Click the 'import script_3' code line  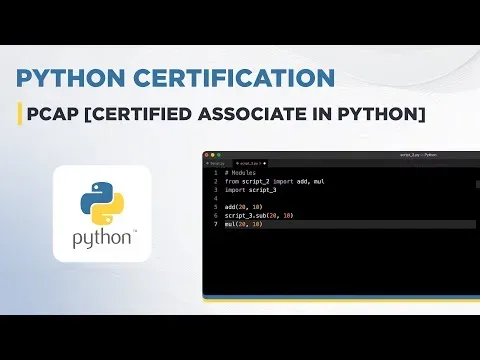251,190
